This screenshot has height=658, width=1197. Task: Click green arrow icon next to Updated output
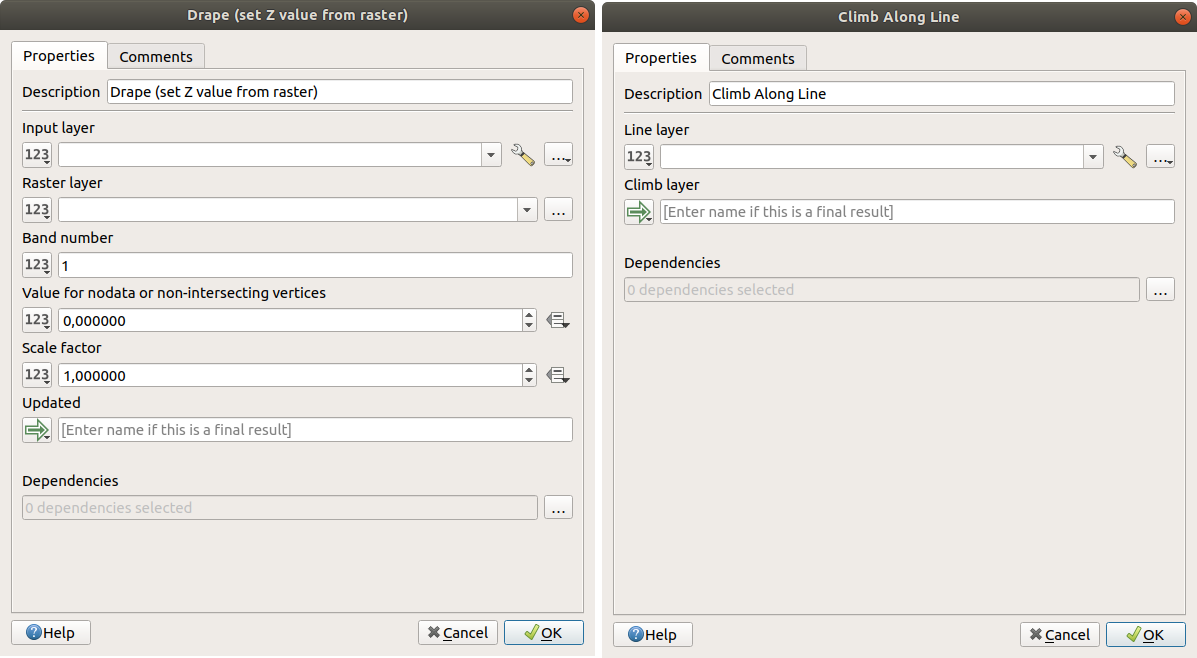coord(37,430)
